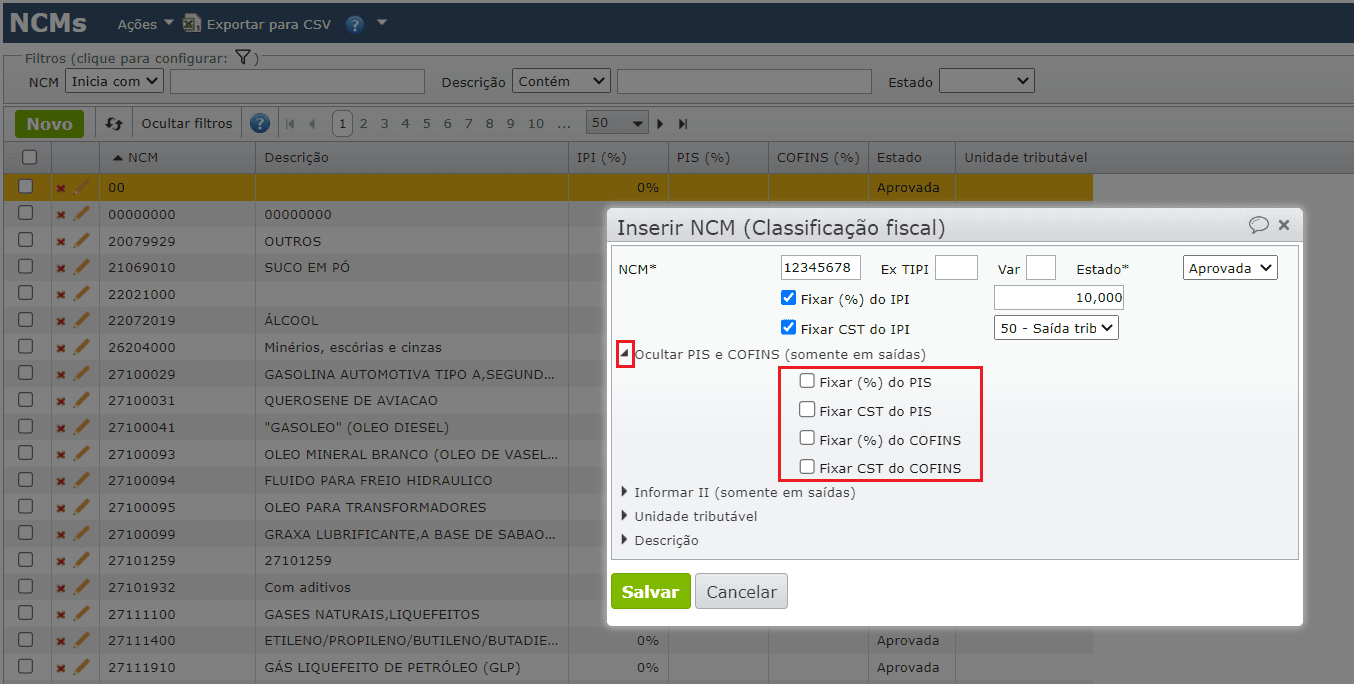The width and height of the screenshot is (1354, 684).
Task: Go to page 10
Action: 536,124
